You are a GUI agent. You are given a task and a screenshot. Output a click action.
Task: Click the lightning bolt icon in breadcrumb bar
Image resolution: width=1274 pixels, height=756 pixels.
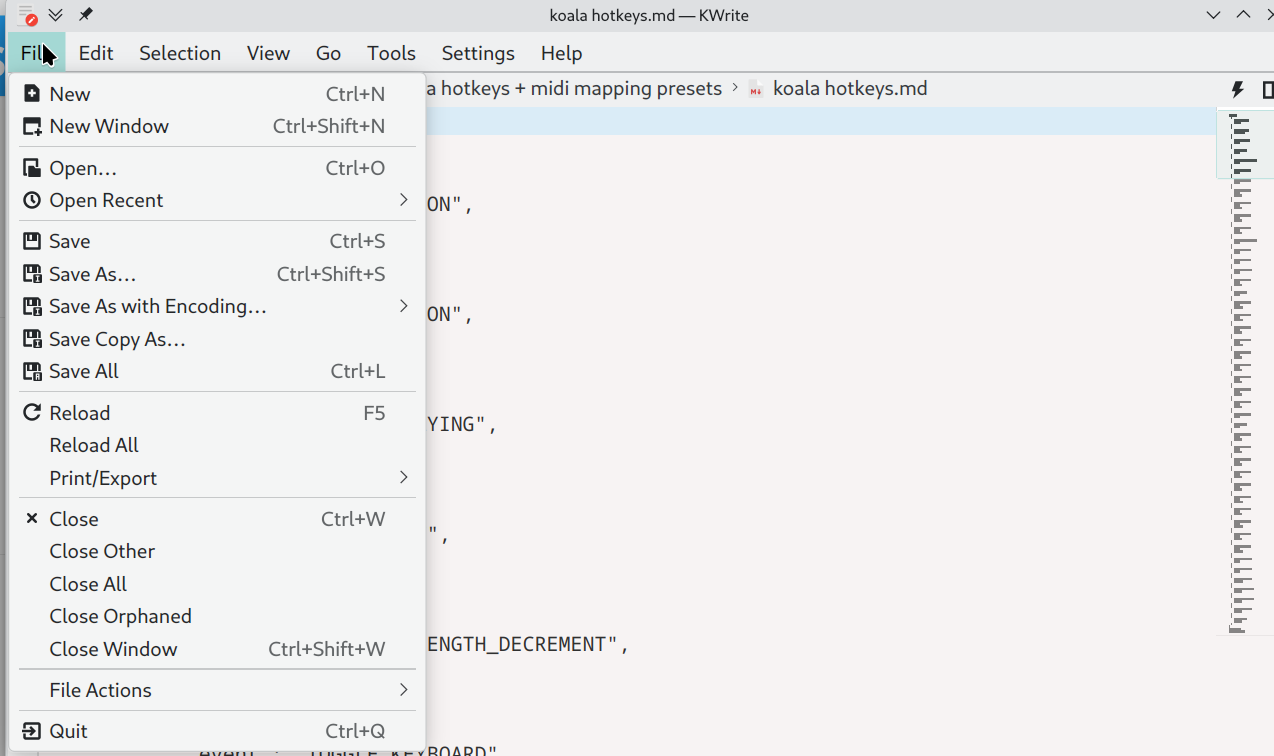1237,90
